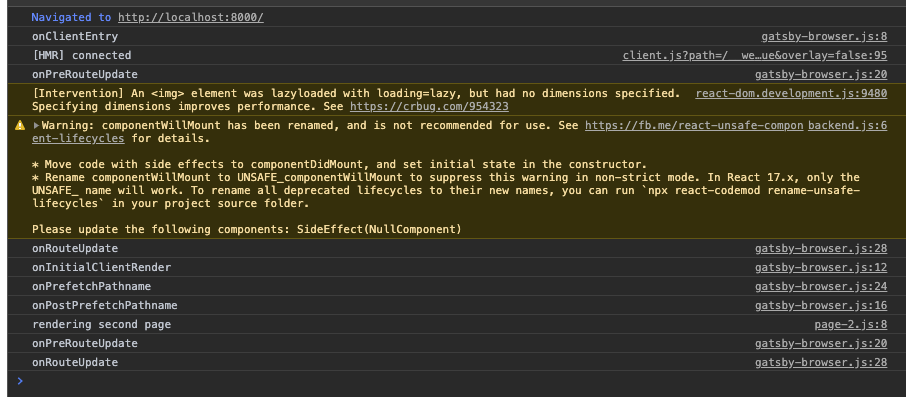
Task: Open gatsby-browser.js:8 source for onClientEntry
Action: click(x=824, y=36)
